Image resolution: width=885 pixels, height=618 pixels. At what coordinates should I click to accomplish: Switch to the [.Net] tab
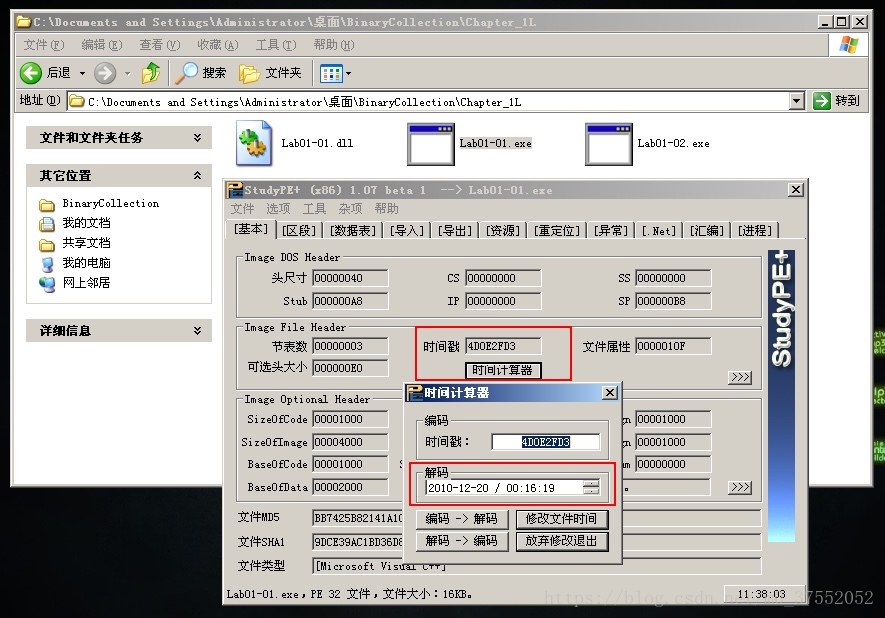click(659, 231)
